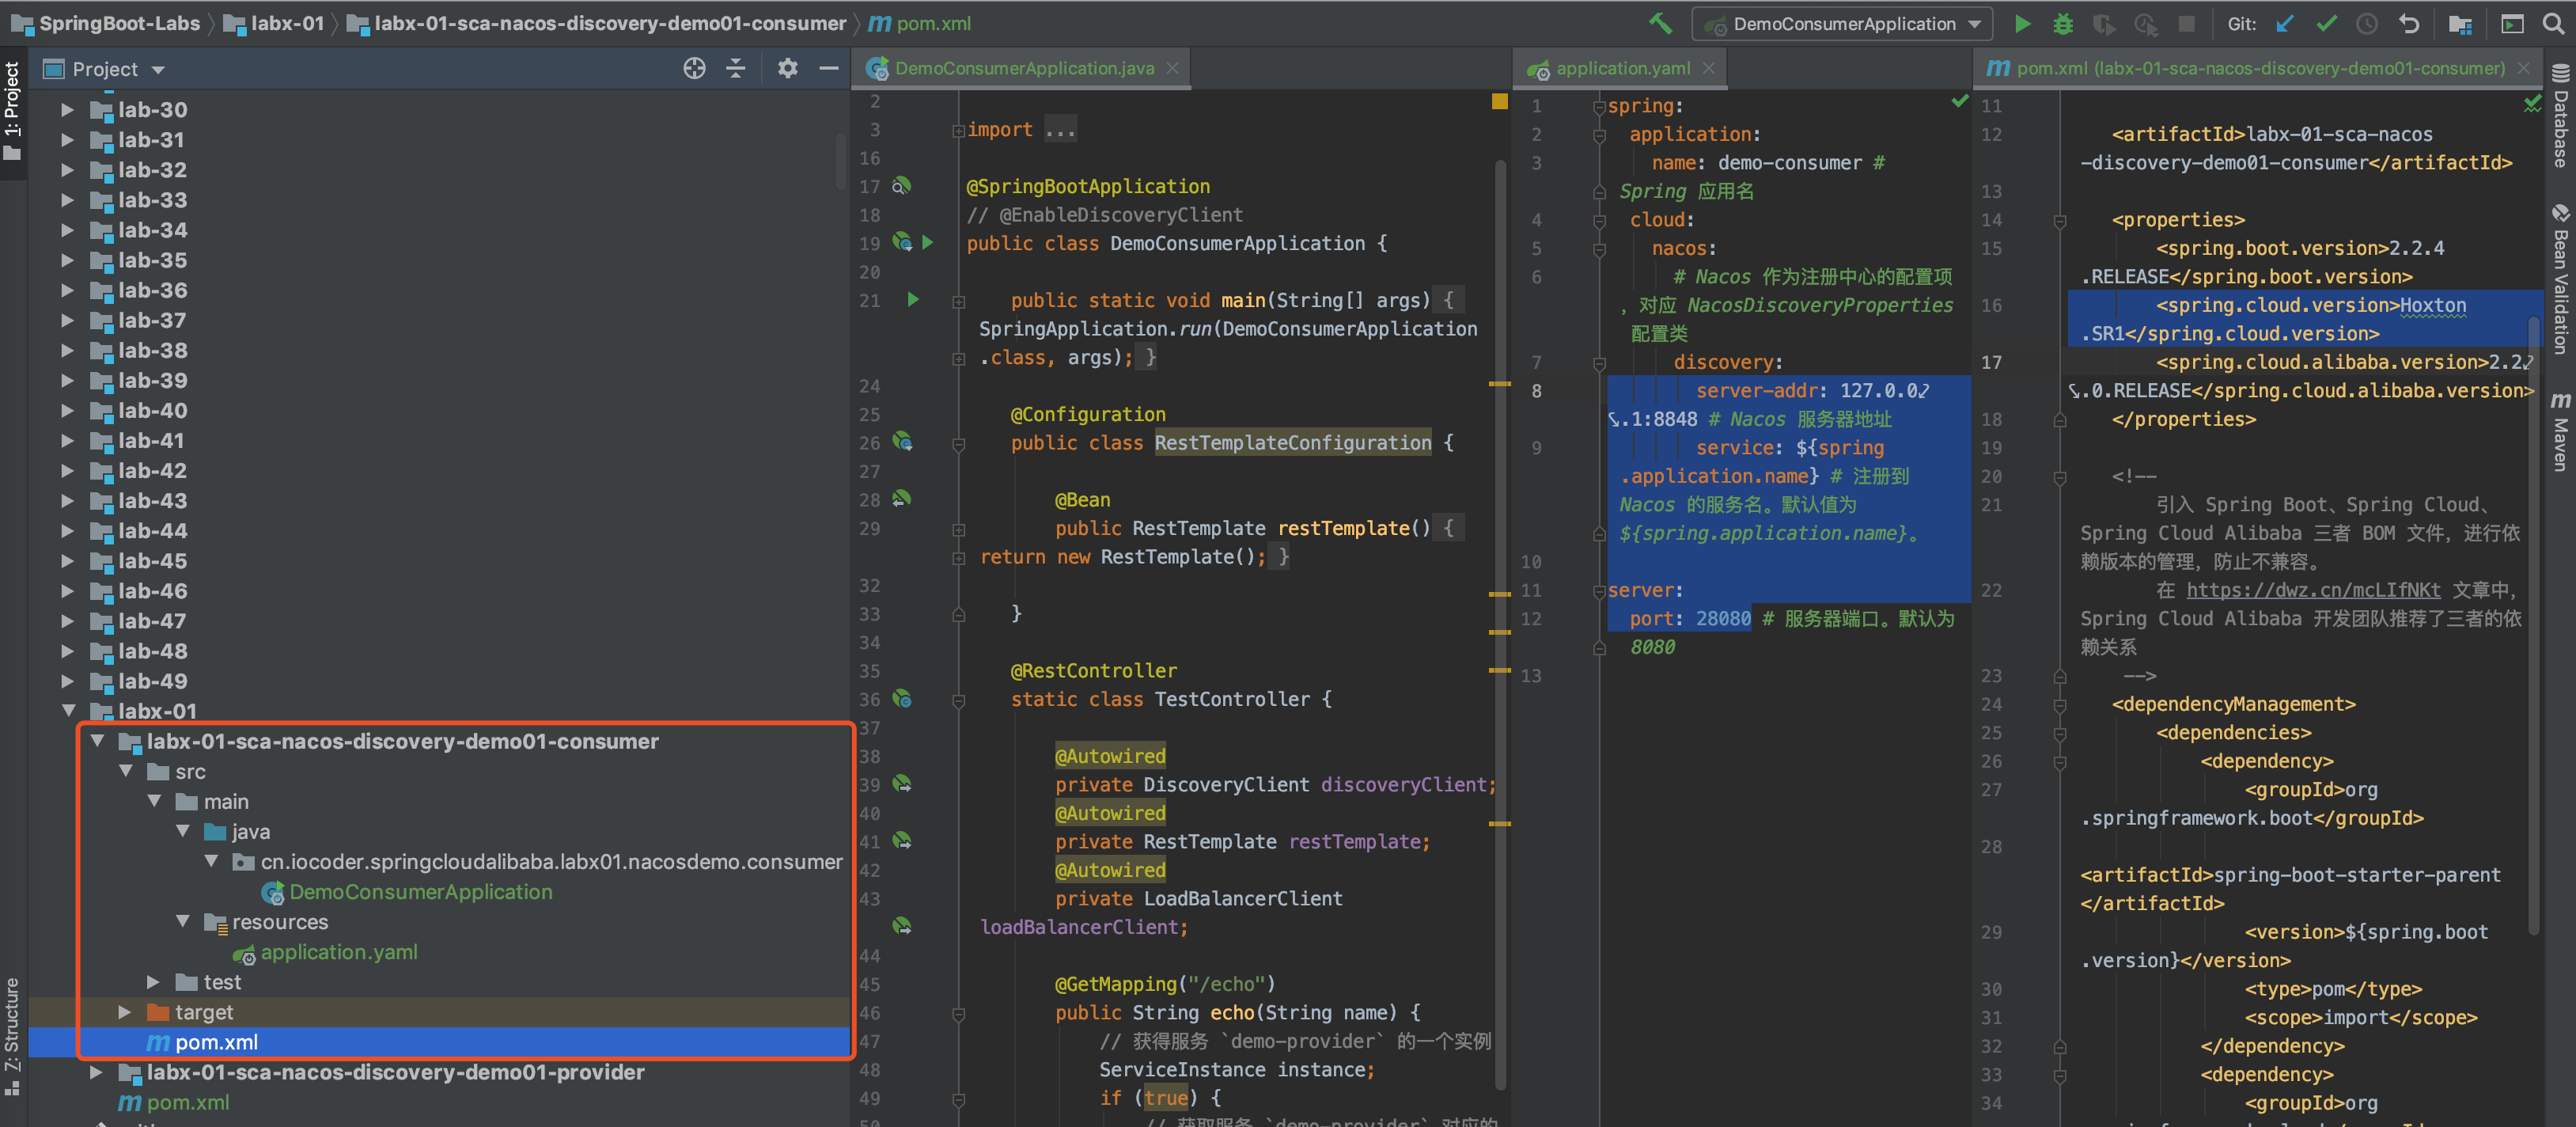Screen dimensions: 2576x1127
Task: Open the DemoConsumerApplication run configuration dropdown
Action: point(1842,24)
